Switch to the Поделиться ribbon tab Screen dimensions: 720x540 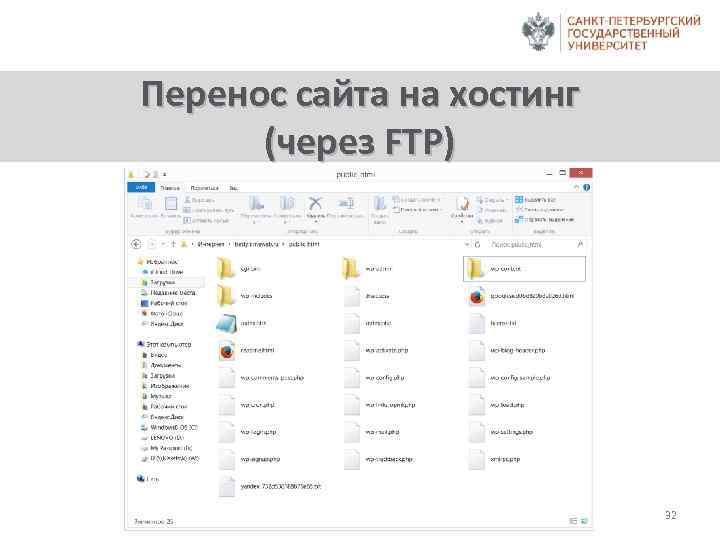point(204,188)
